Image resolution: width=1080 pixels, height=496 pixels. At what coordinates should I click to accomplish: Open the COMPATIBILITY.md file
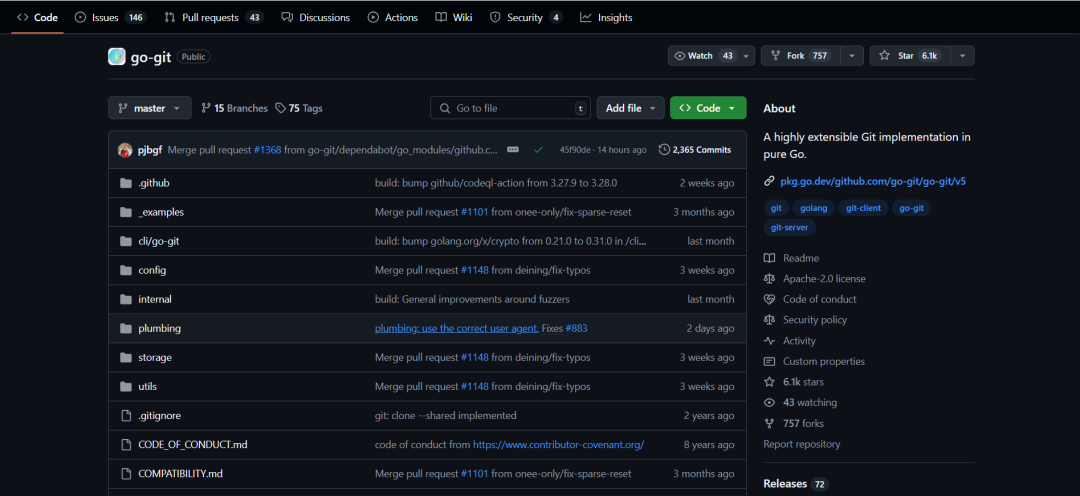[x=180, y=473]
